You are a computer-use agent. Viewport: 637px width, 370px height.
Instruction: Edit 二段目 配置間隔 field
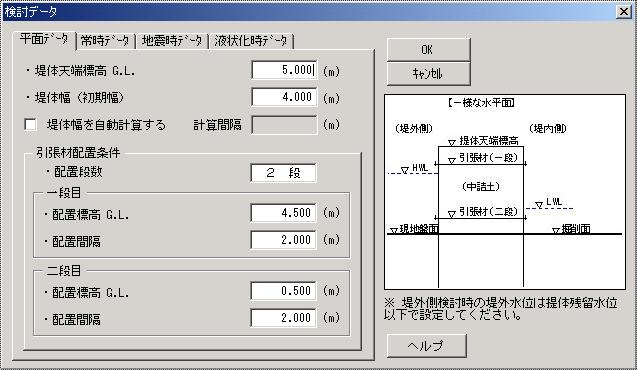coord(283,318)
